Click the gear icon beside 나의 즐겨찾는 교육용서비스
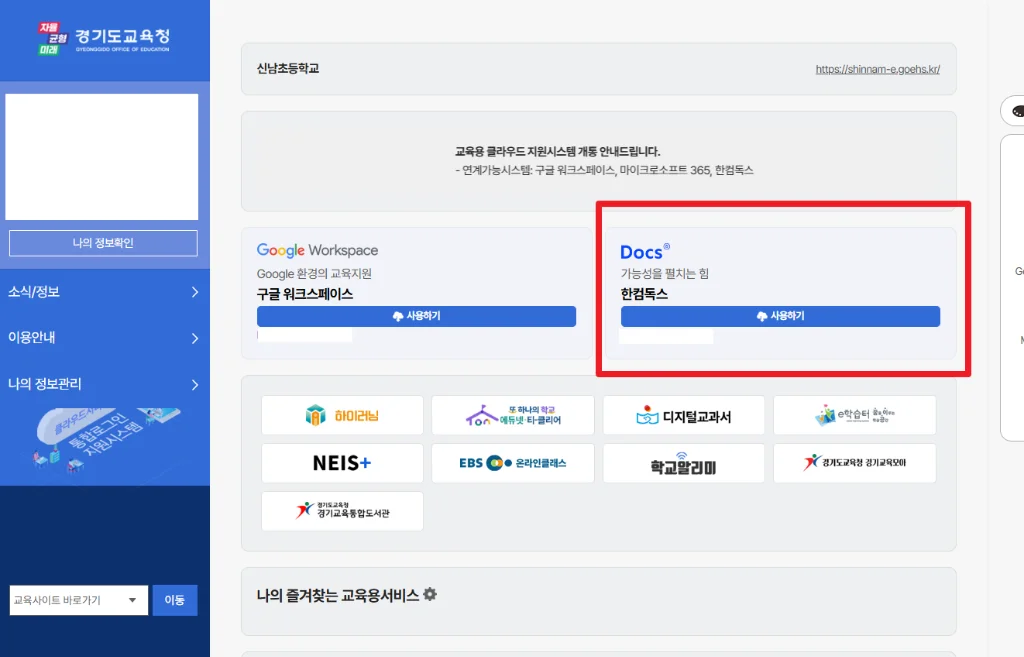1024x657 pixels. click(x=429, y=594)
